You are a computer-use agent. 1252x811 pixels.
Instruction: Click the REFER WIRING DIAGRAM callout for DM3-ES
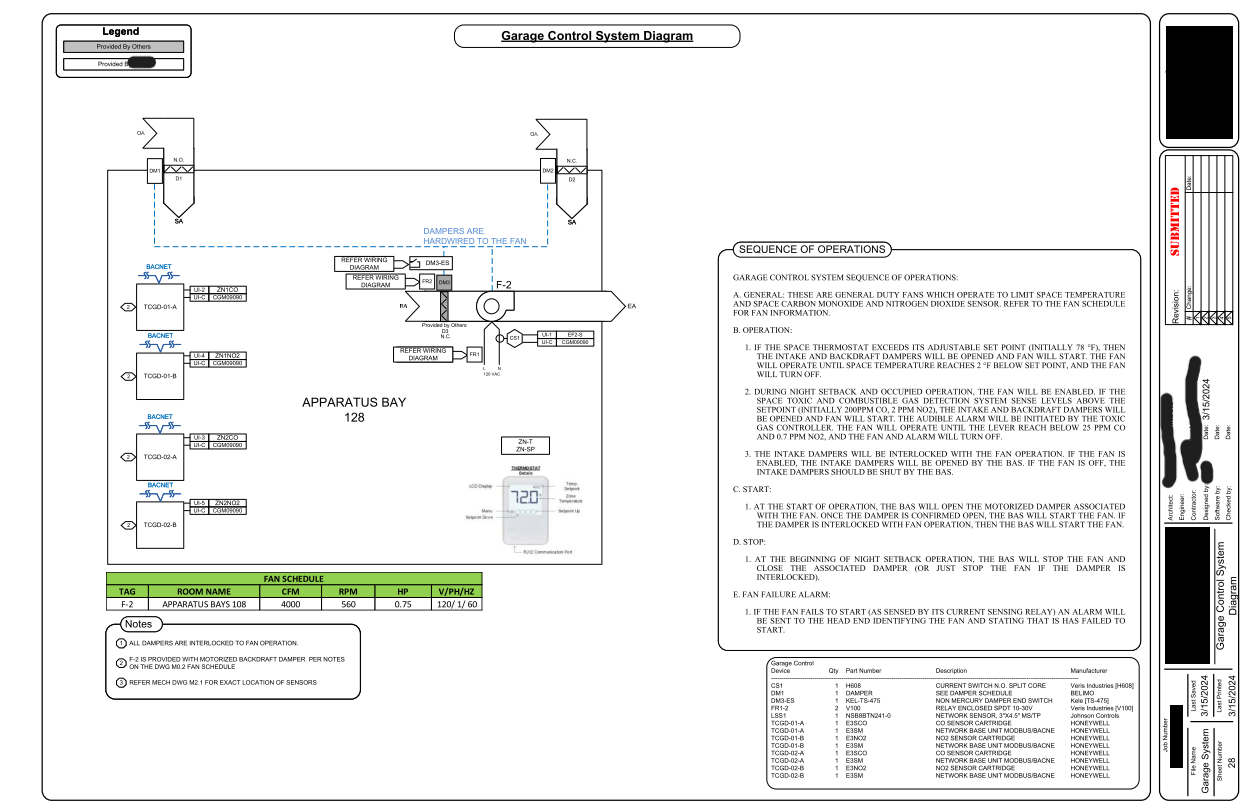click(365, 263)
